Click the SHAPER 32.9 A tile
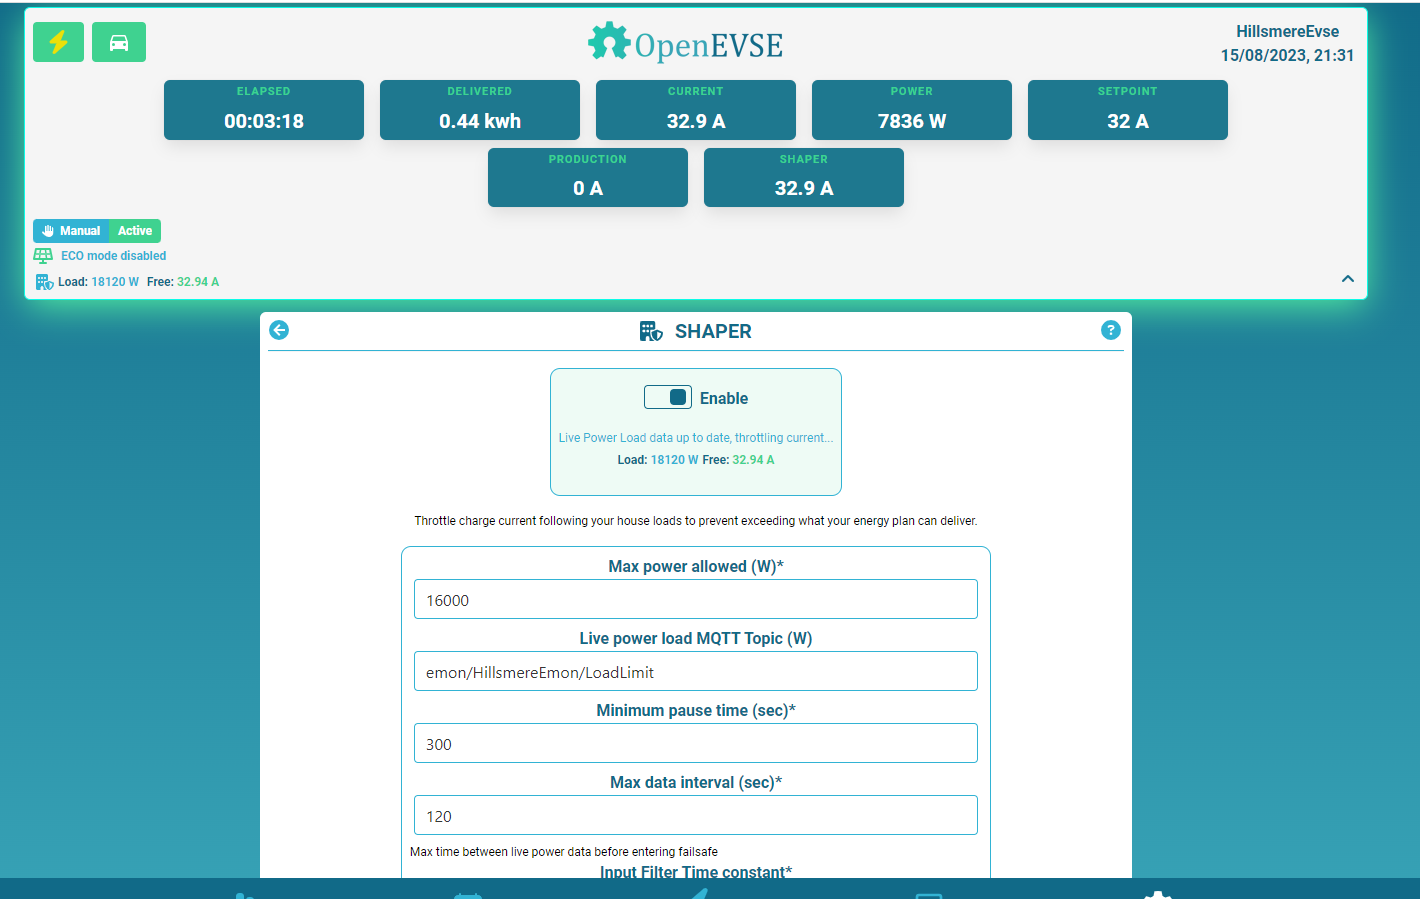The height and width of the screenshot is (899, 1420). [804, 178]
